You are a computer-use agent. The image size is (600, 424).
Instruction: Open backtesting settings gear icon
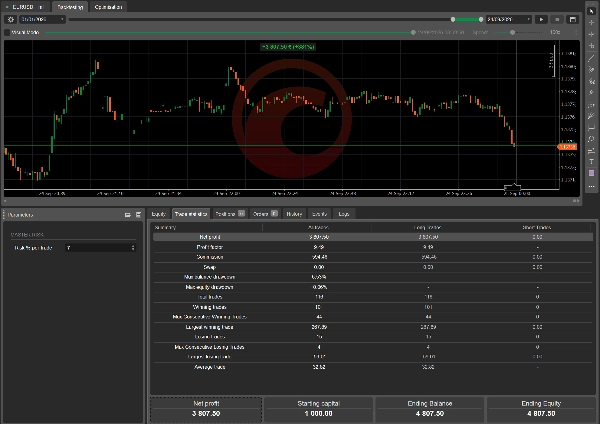[x=10, y=19]
